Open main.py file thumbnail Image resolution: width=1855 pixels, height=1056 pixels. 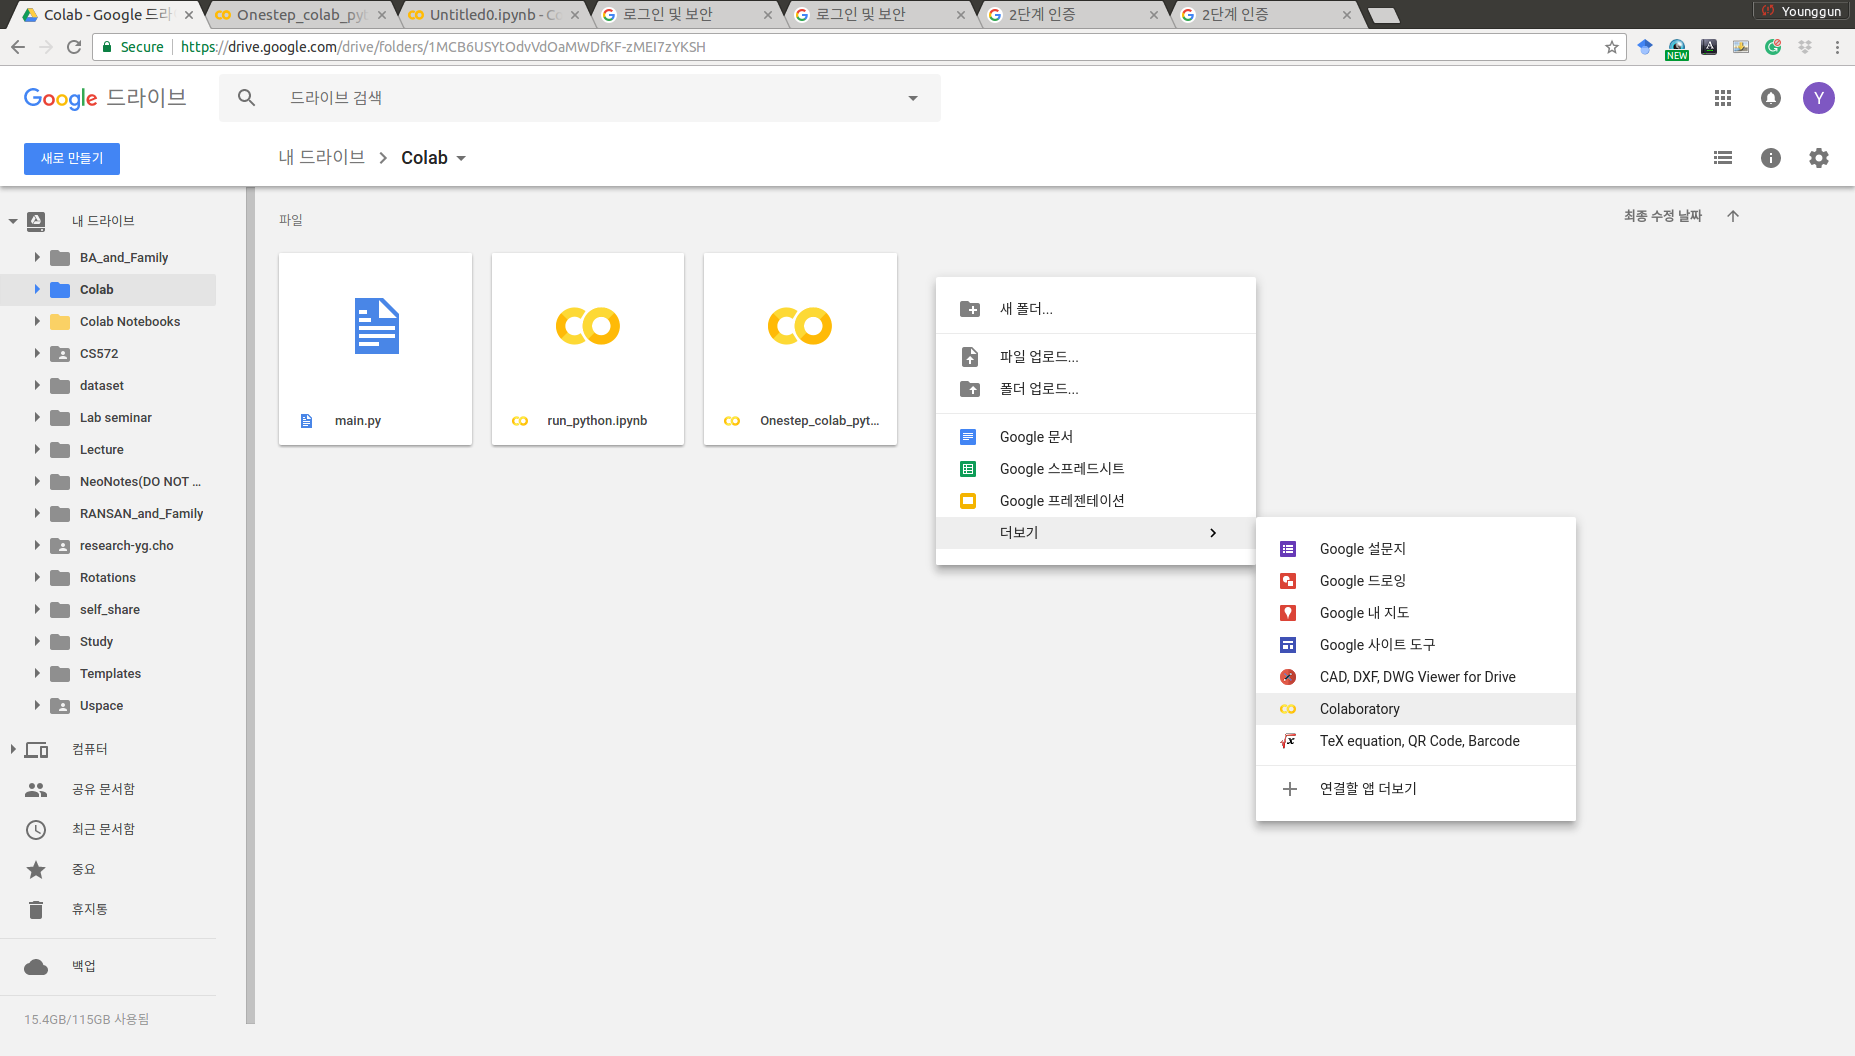pyautogui.click(x=375, y=349)
